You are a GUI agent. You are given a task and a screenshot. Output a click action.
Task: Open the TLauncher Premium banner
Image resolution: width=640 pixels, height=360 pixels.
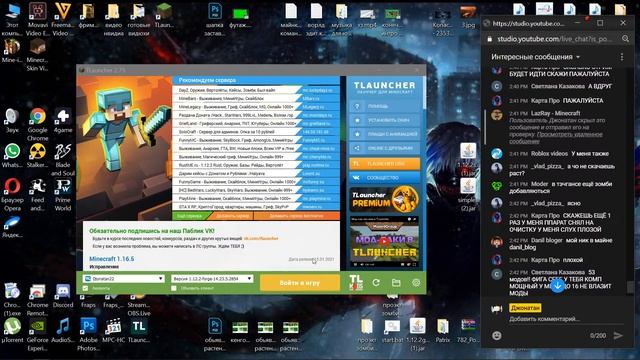pyautogui.click(x=384, y=199)
